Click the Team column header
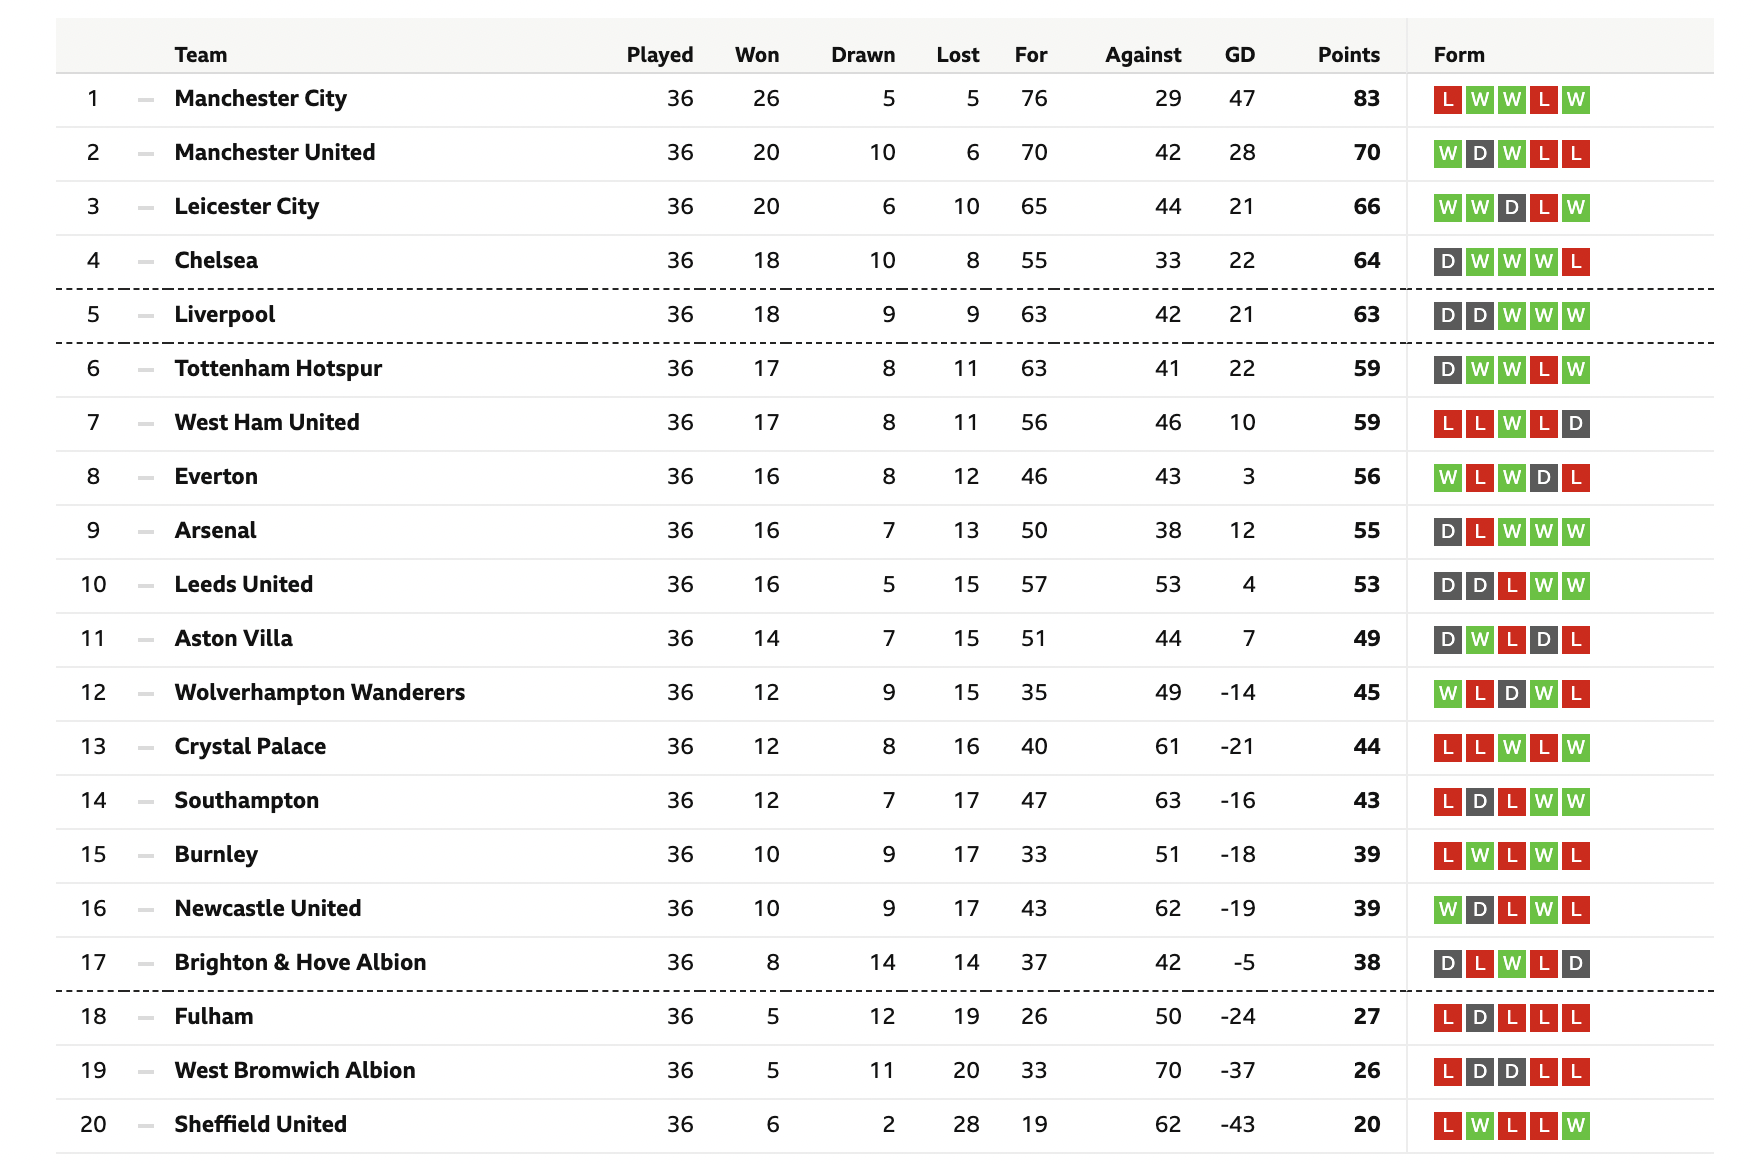 (200, 55)
